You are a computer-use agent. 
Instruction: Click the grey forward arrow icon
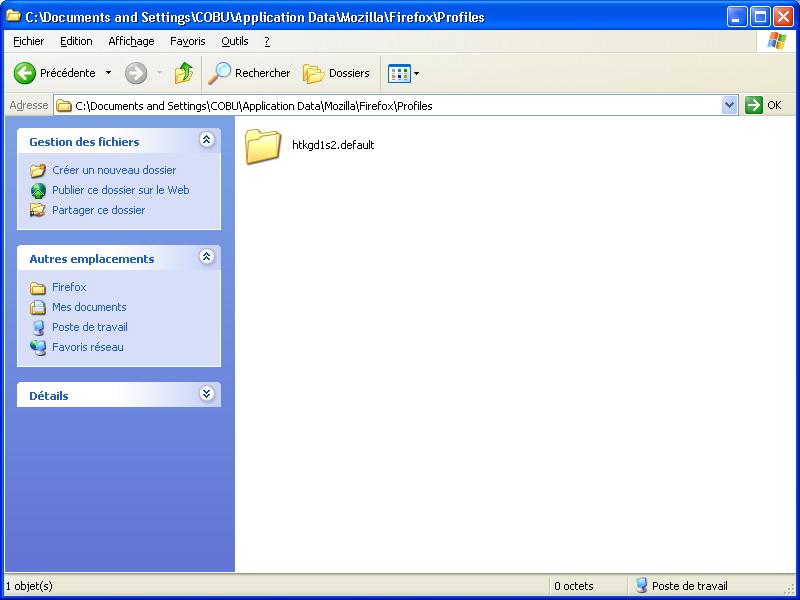(x=136, y=73)
